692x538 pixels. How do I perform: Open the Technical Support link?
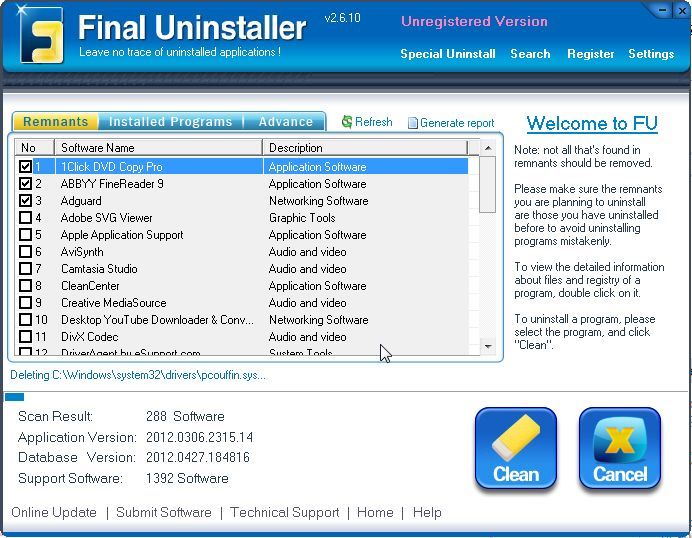pos(285,512)
